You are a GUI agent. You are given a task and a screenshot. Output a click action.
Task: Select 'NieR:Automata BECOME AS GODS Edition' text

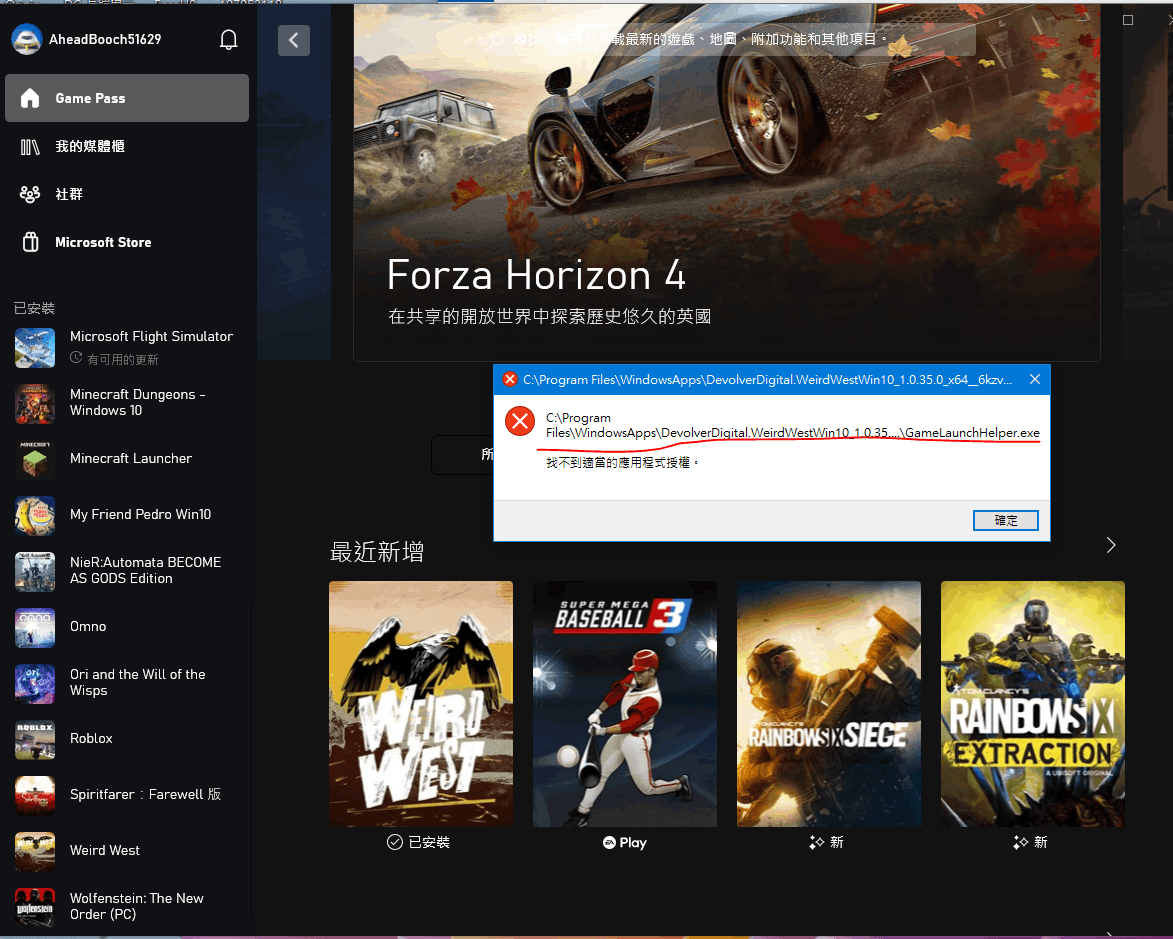pyautogui.click(x=146, y=570)
